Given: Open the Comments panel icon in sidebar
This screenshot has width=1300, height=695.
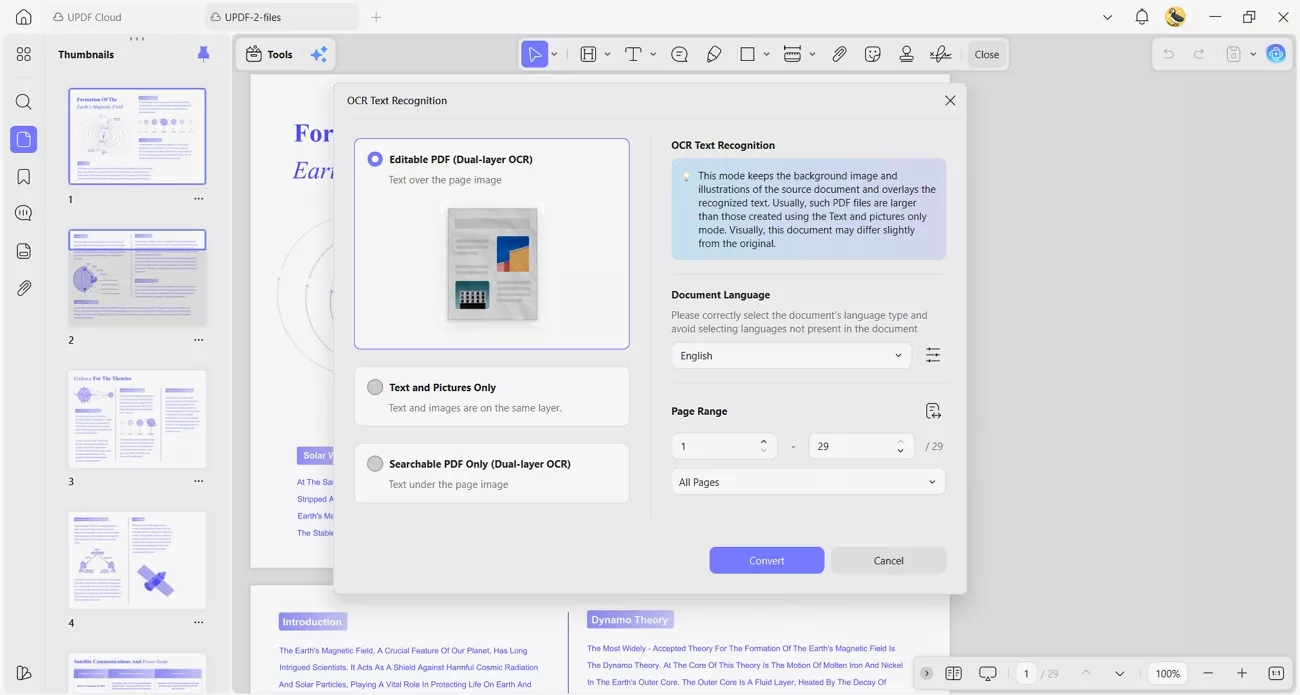Looking at the screenshot, I should click(24, 213).
